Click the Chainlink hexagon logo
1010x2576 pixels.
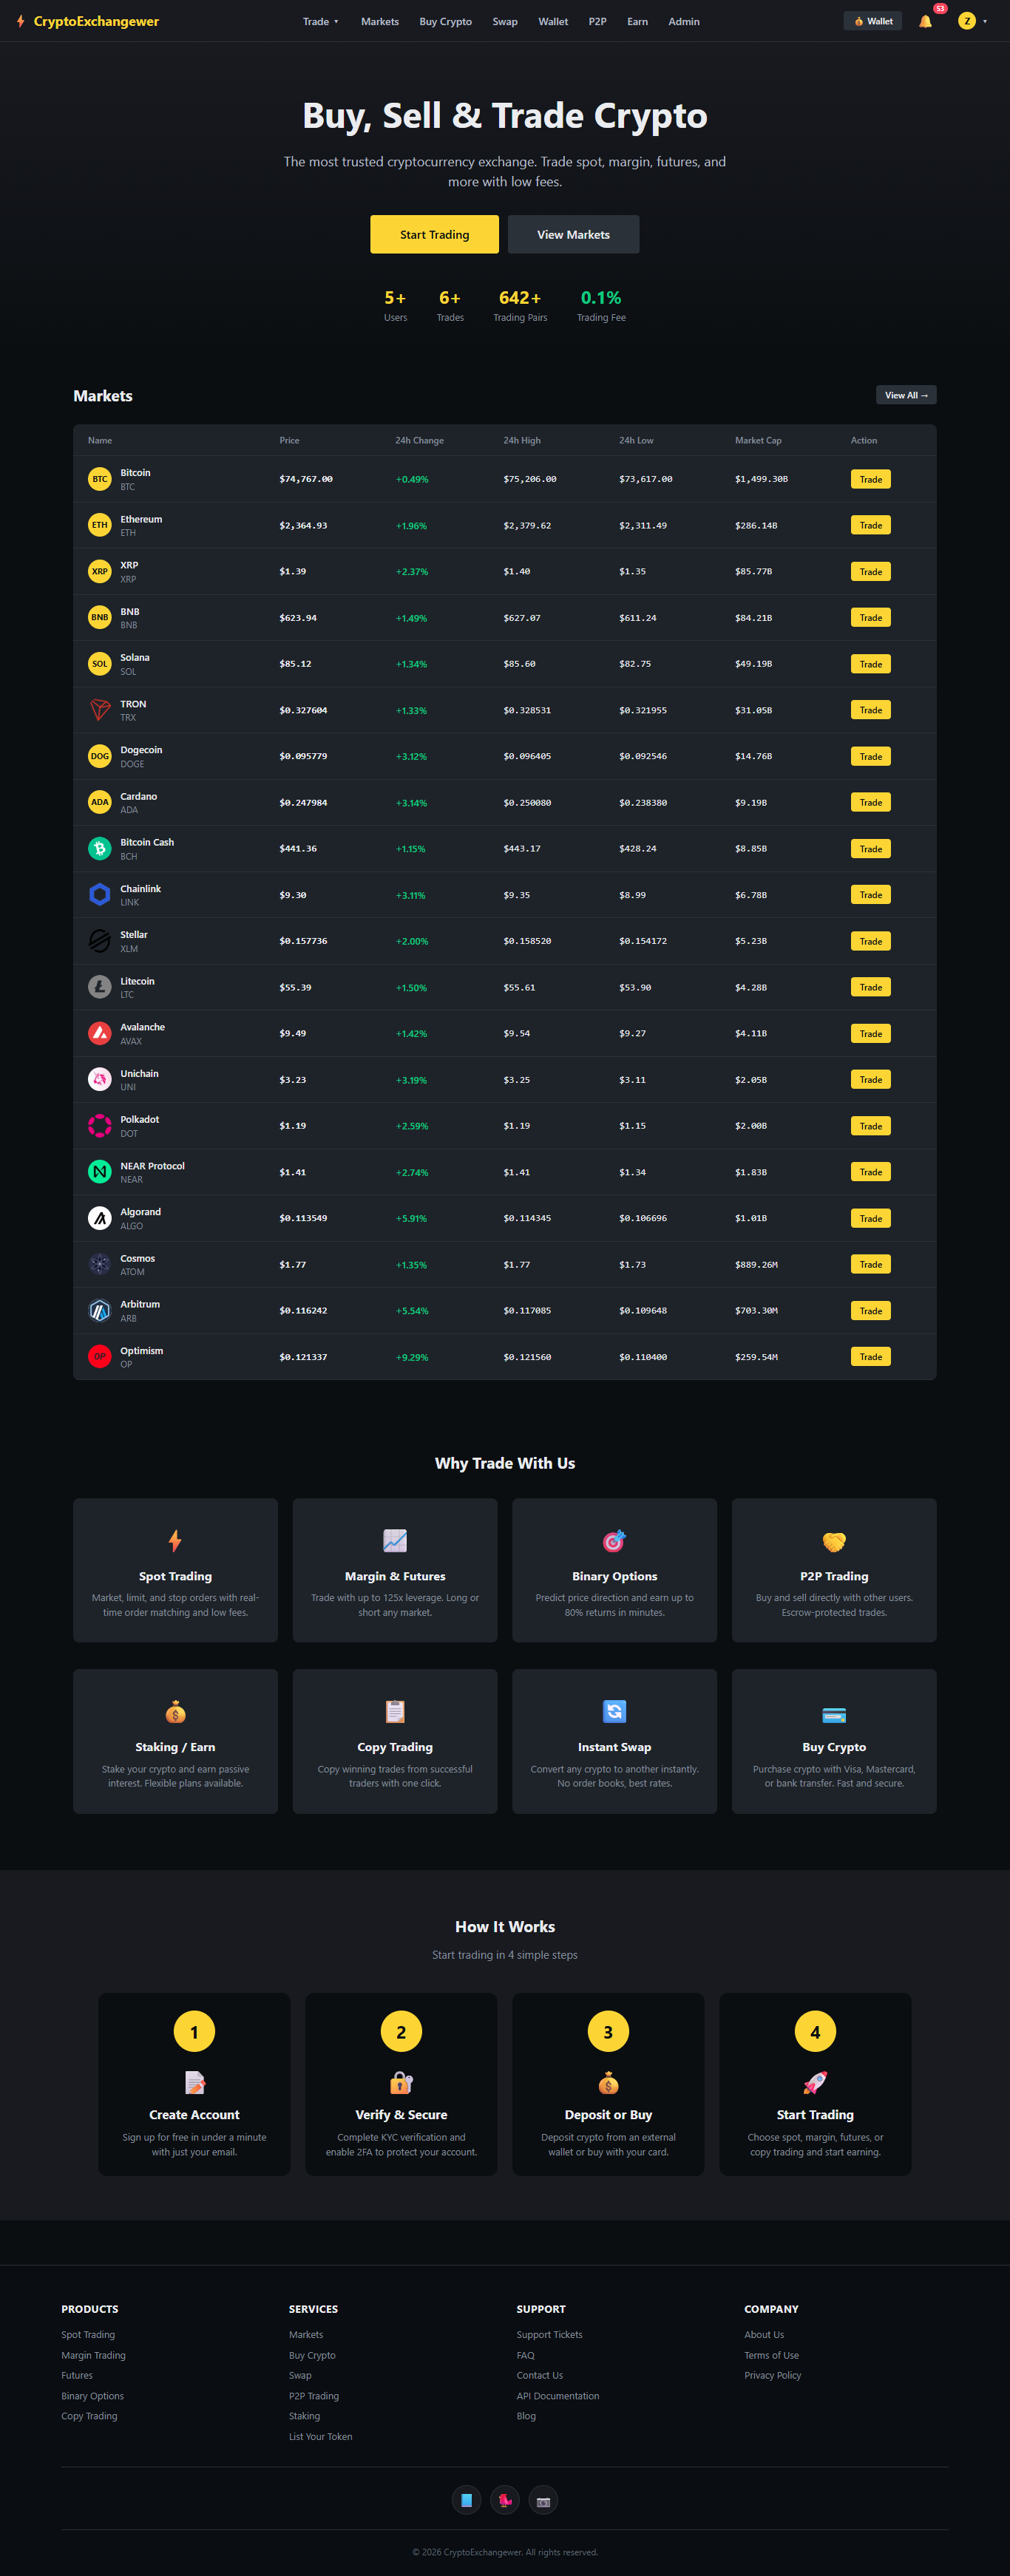tap(100, 895)
